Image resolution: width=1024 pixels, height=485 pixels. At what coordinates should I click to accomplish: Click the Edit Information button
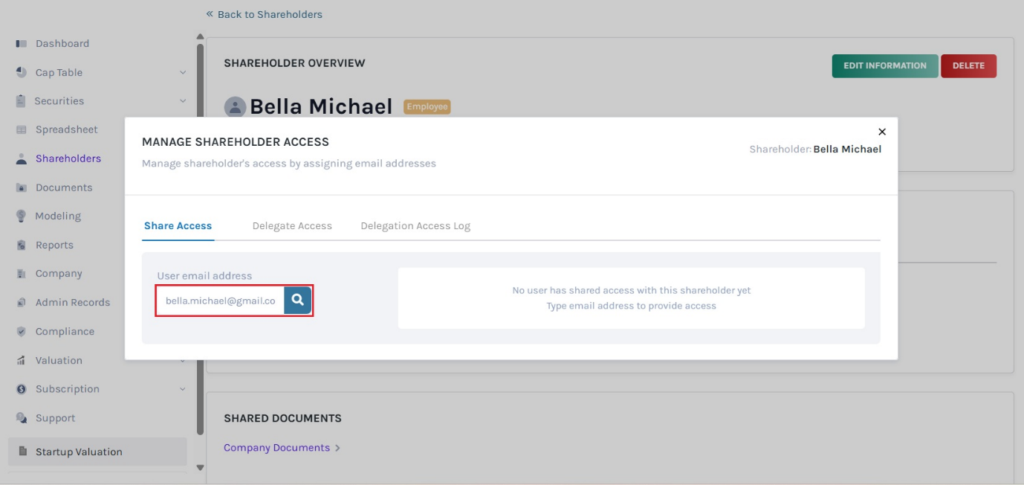(x=885, y=66)
